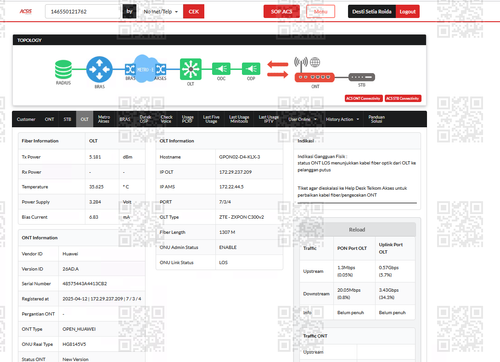The image size is (500, 362).
Task: Click the Vendor ID value Huawei
Action: click(70, 254)
